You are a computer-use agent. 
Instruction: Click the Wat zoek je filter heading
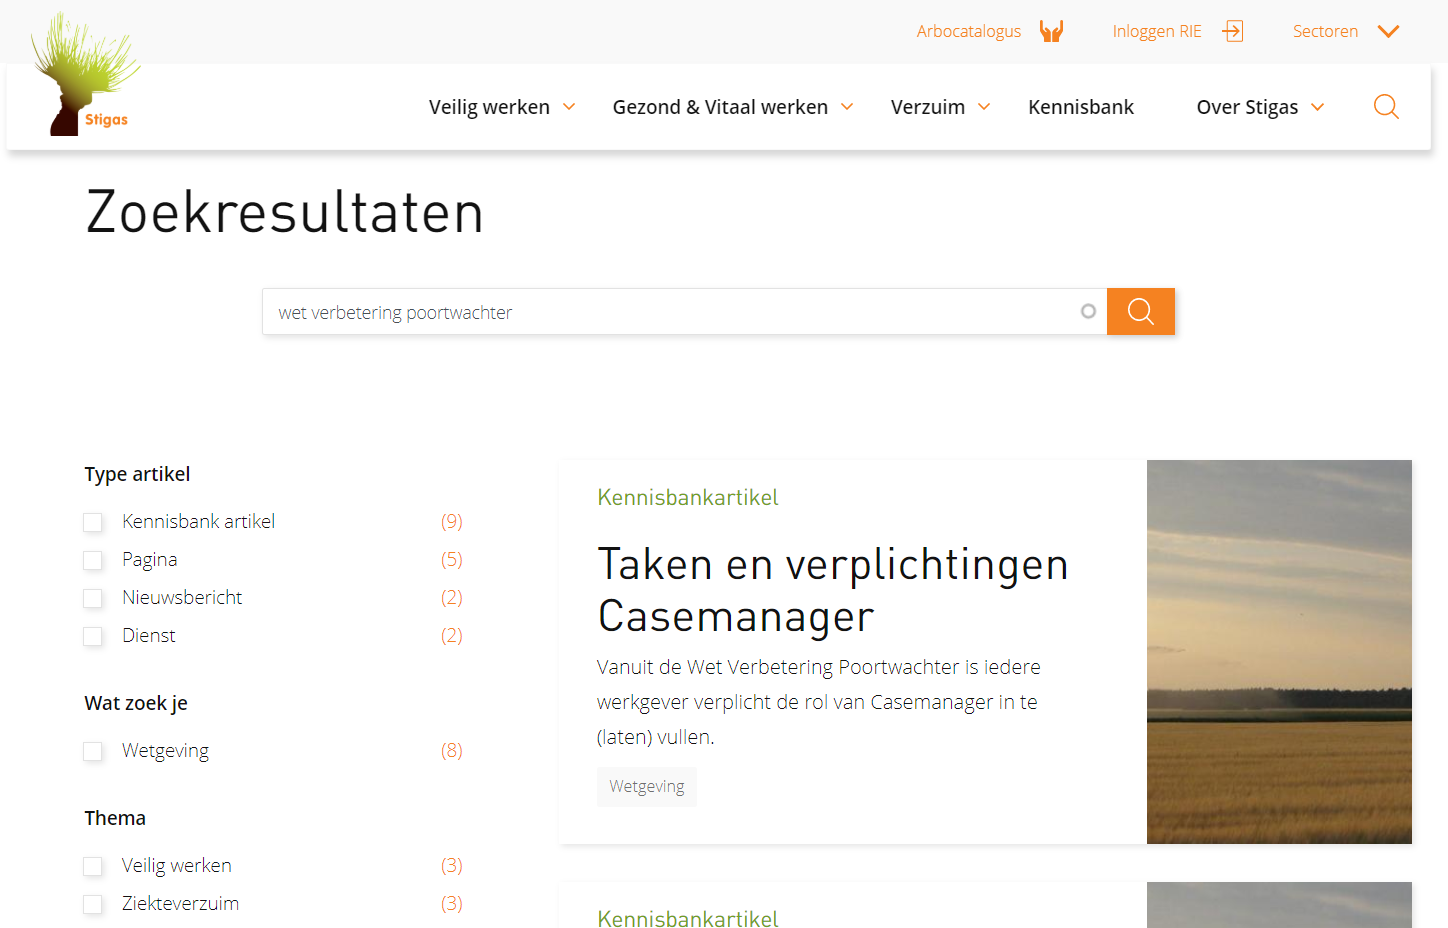(136, 703)
